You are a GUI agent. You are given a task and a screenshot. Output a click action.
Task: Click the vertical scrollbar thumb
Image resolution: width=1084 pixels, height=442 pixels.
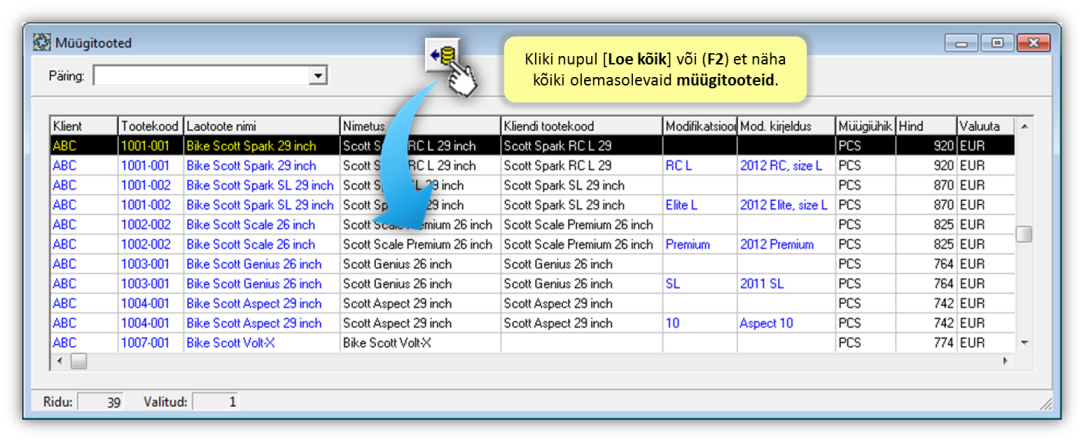tap(1024, 234)
